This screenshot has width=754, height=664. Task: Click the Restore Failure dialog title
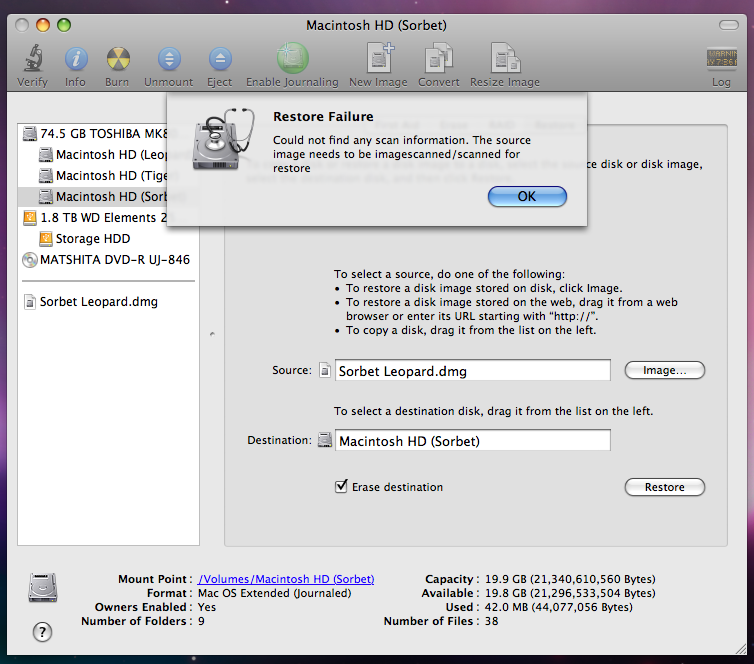(x=323, y=117)
